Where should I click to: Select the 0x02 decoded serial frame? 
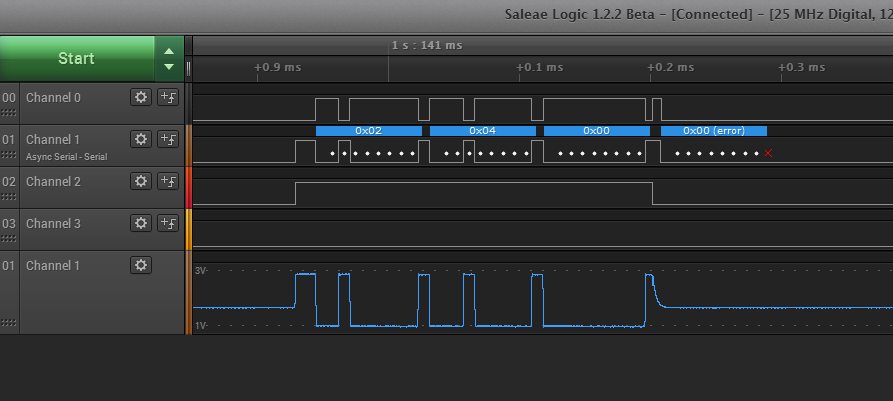click(368, 131)
